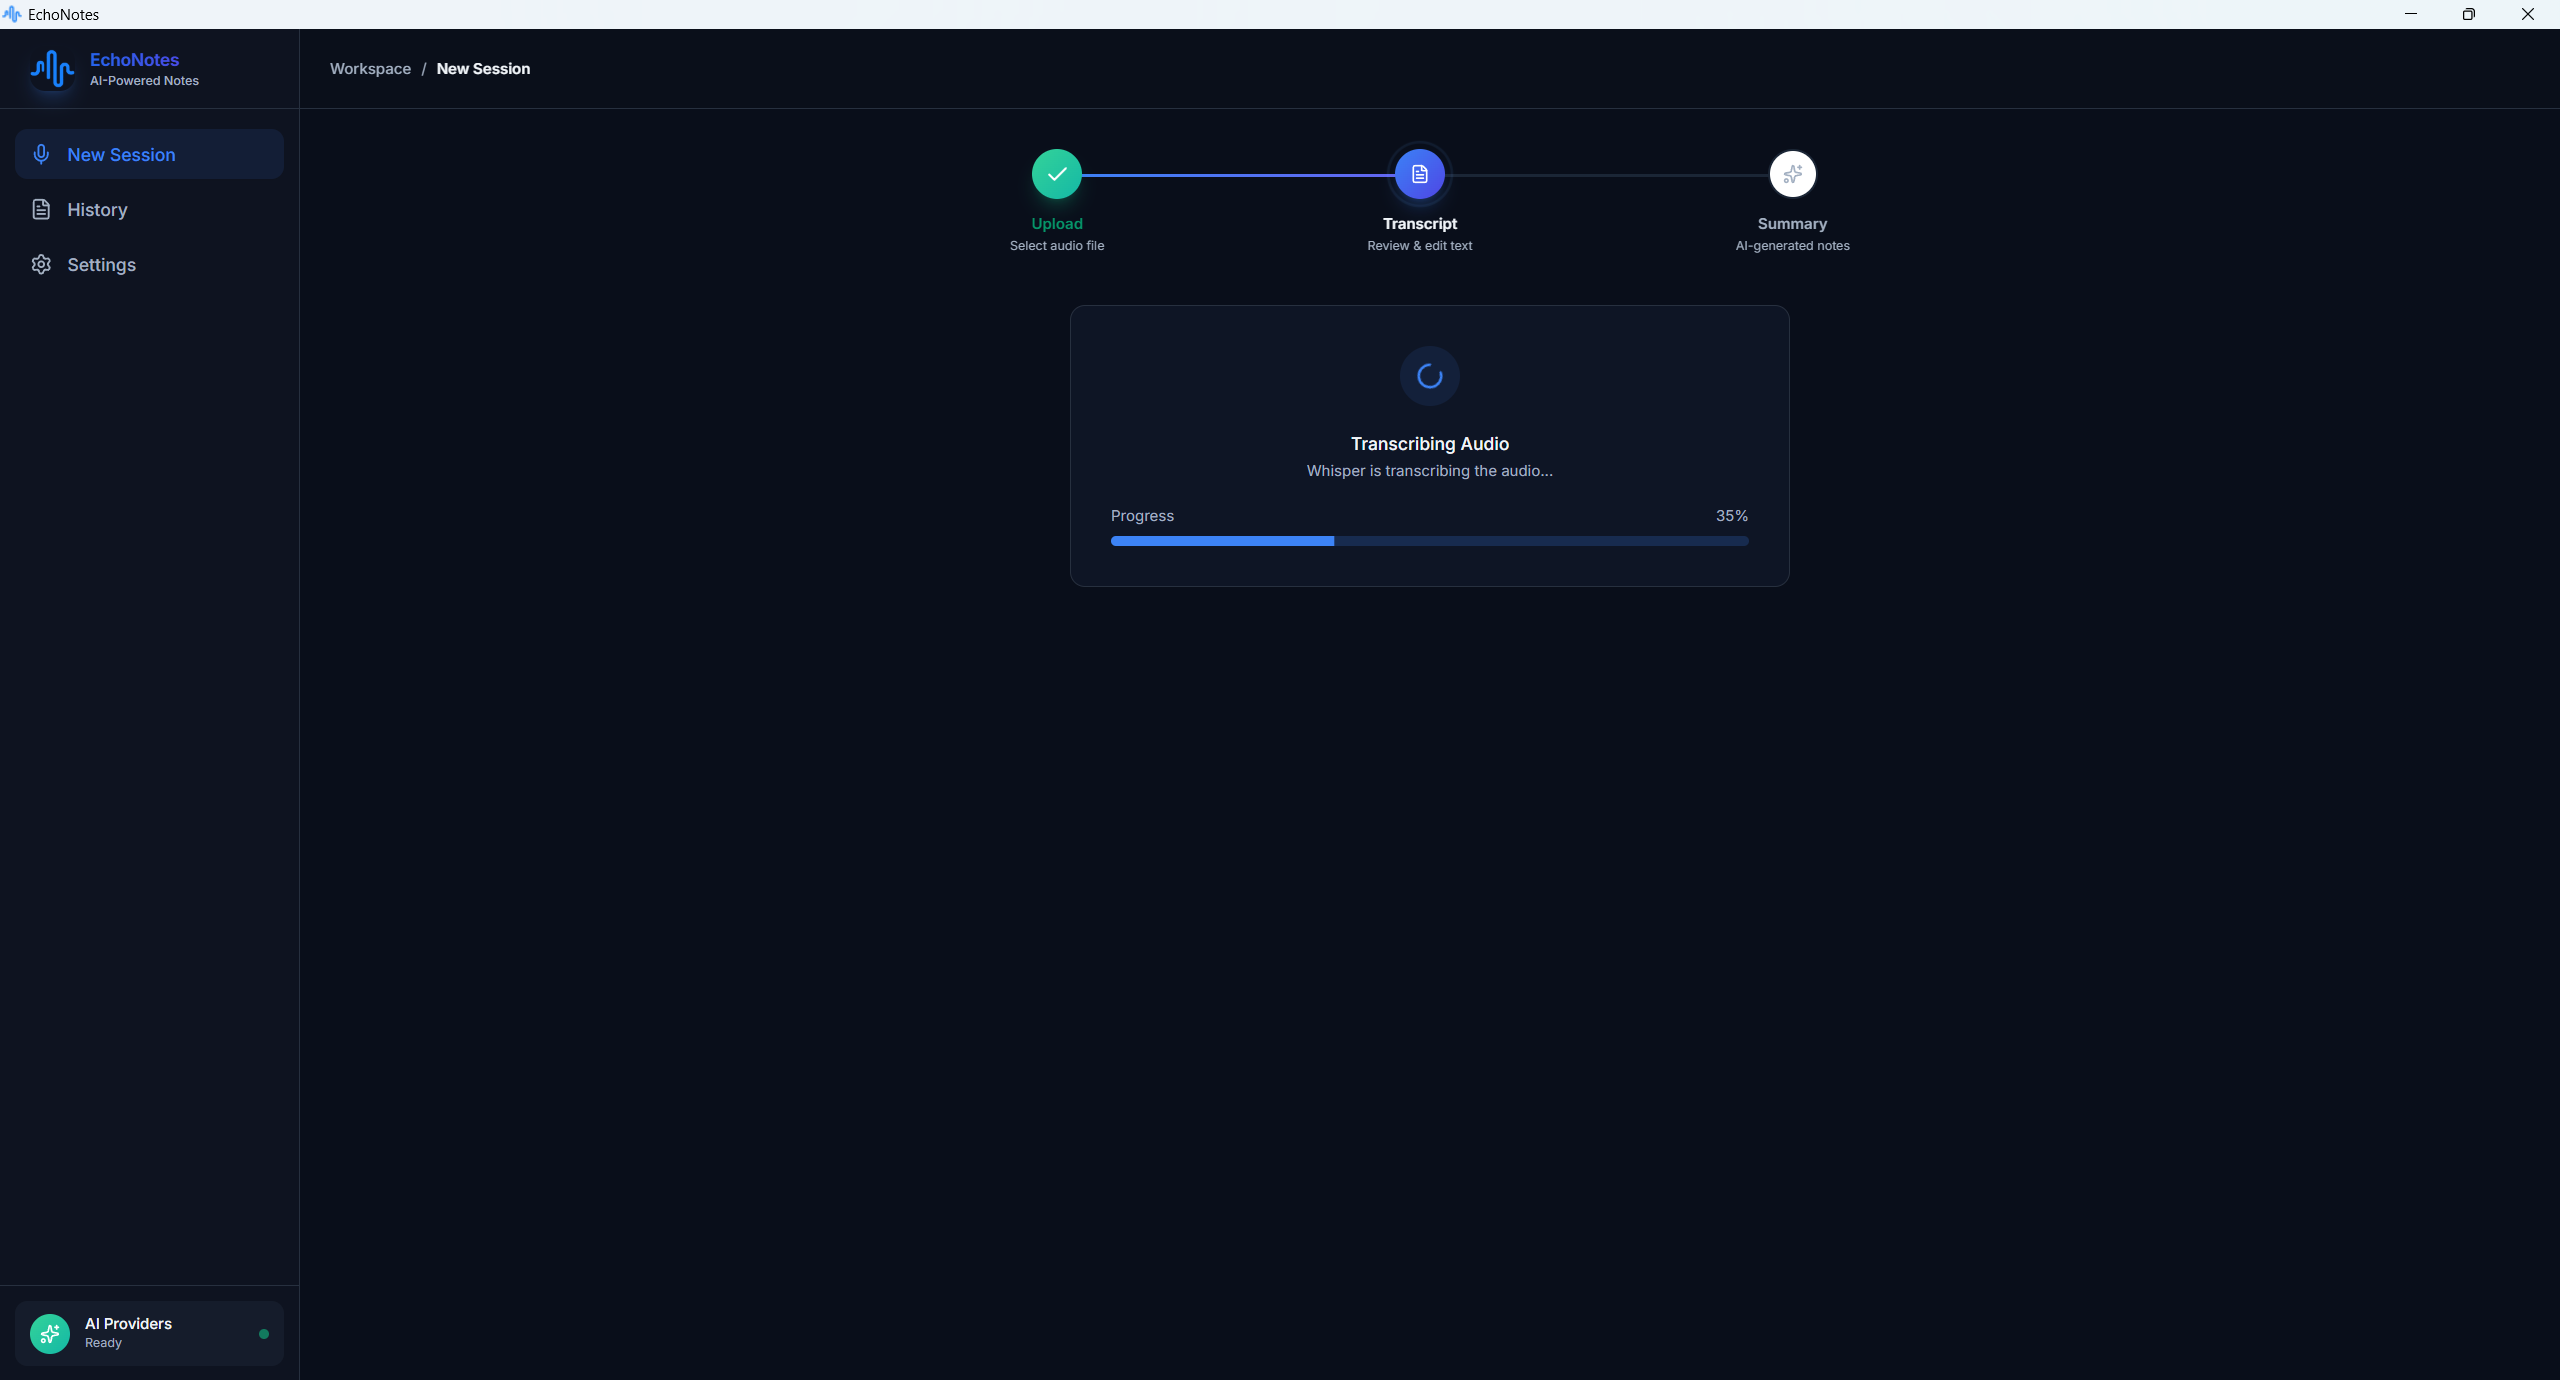Click the microphone icon beside New Session

point(41,154)
